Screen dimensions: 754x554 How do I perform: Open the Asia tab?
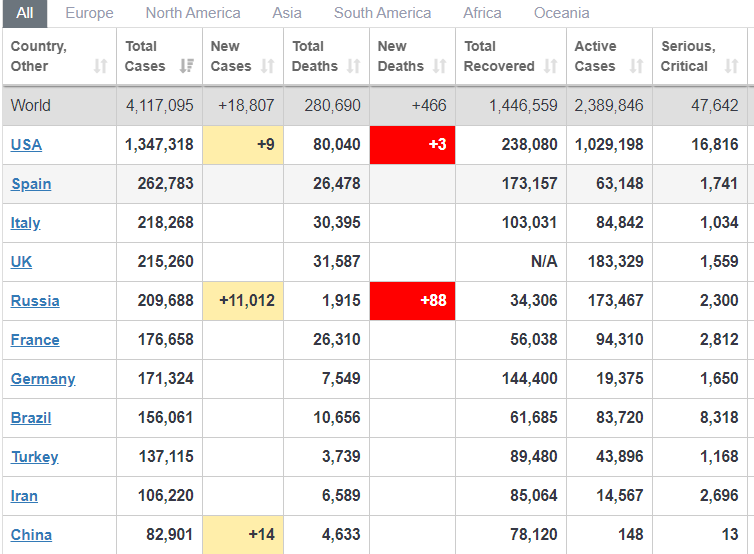tap(287, 13)
